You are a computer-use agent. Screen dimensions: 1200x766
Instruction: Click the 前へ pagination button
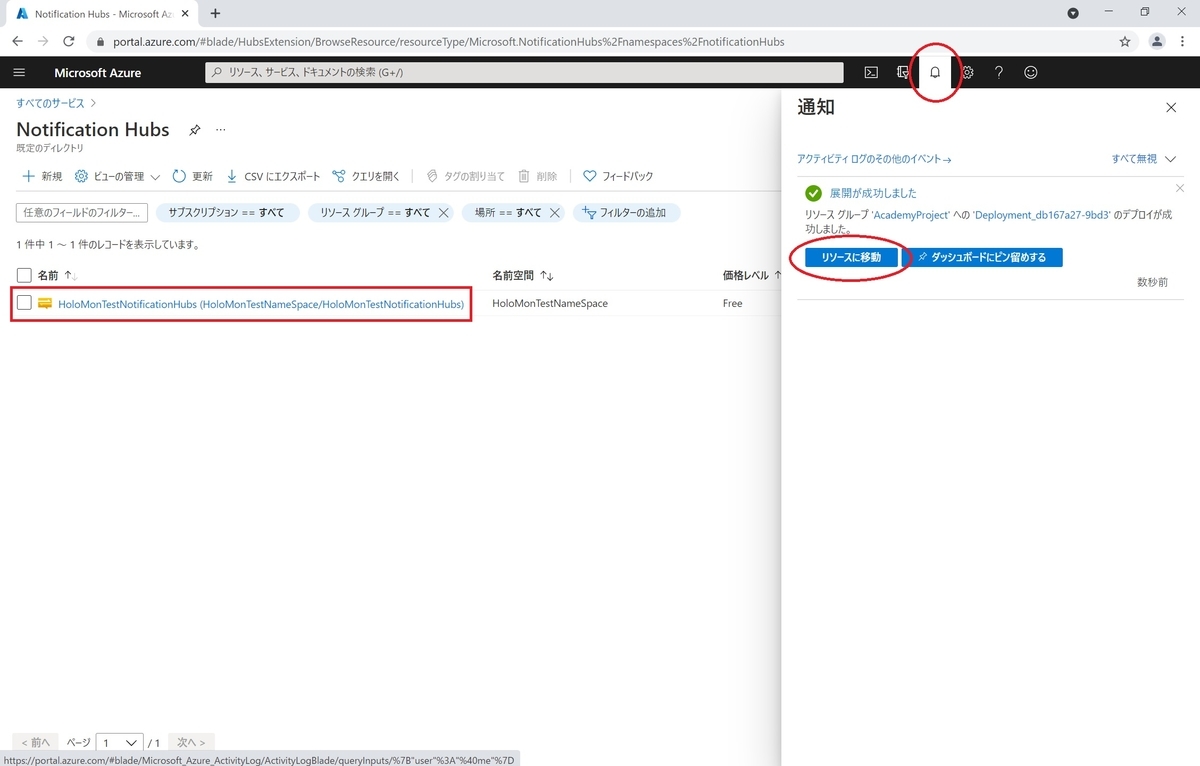pos(35,742)
